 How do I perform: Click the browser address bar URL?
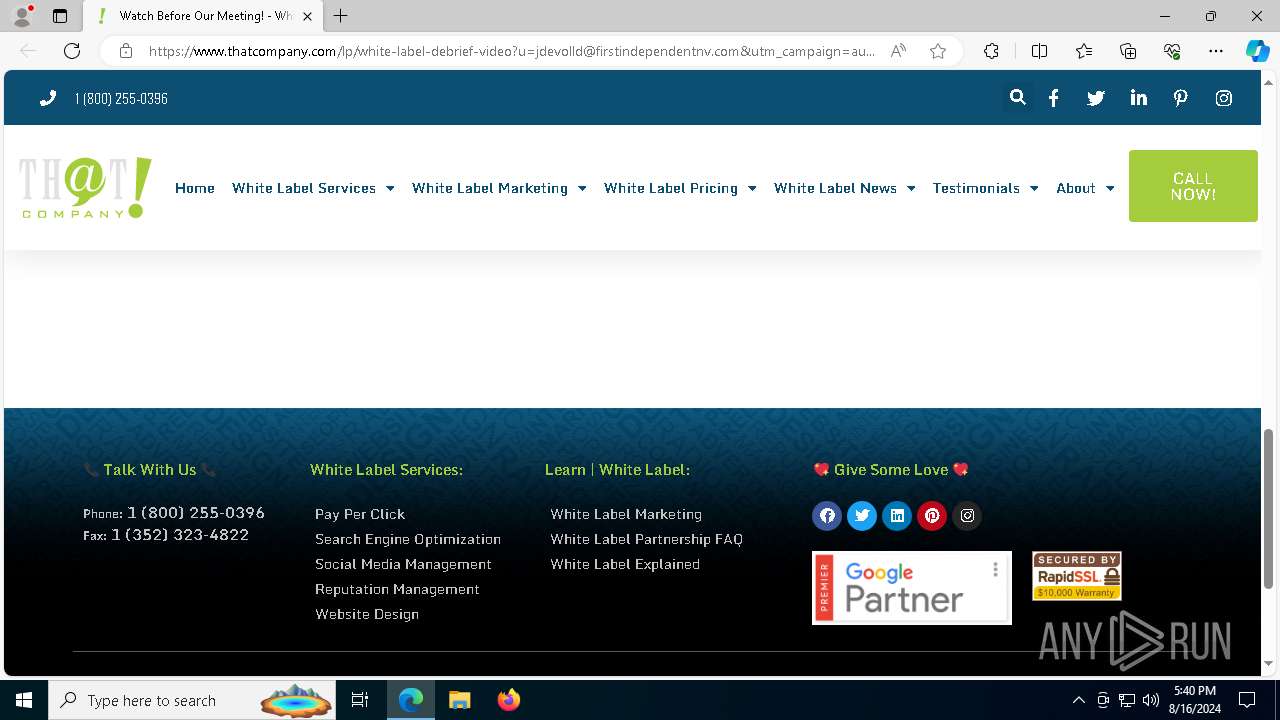coord(511,51)
